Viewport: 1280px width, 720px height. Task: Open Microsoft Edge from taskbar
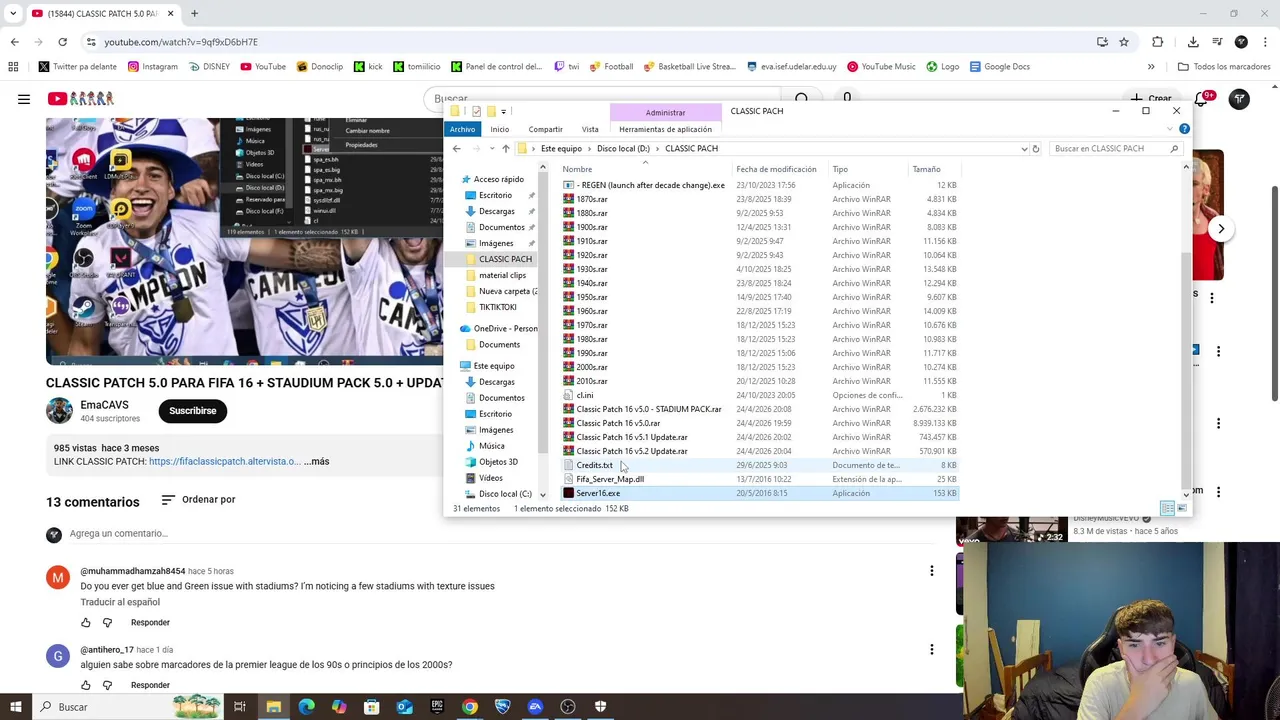coord(306,707)
